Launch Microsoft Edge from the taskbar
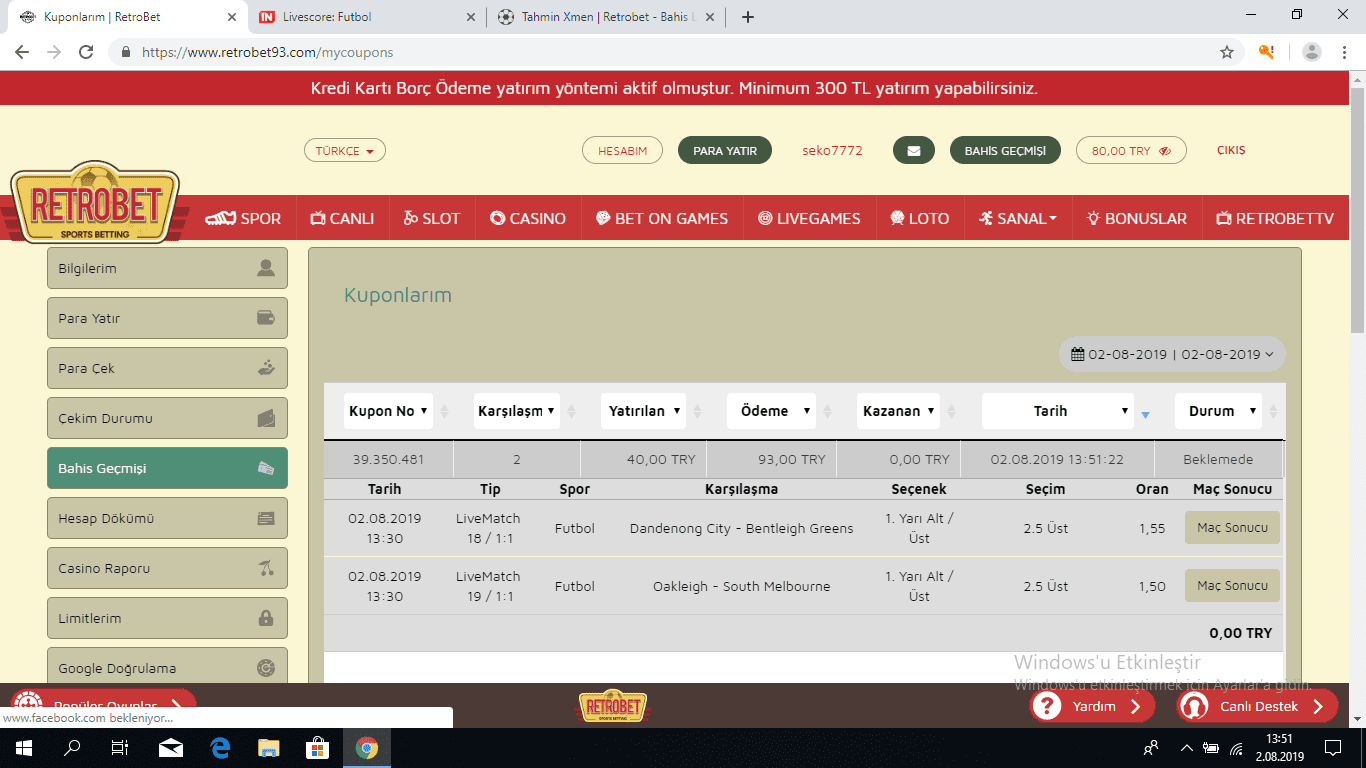 tap(220, 747)
